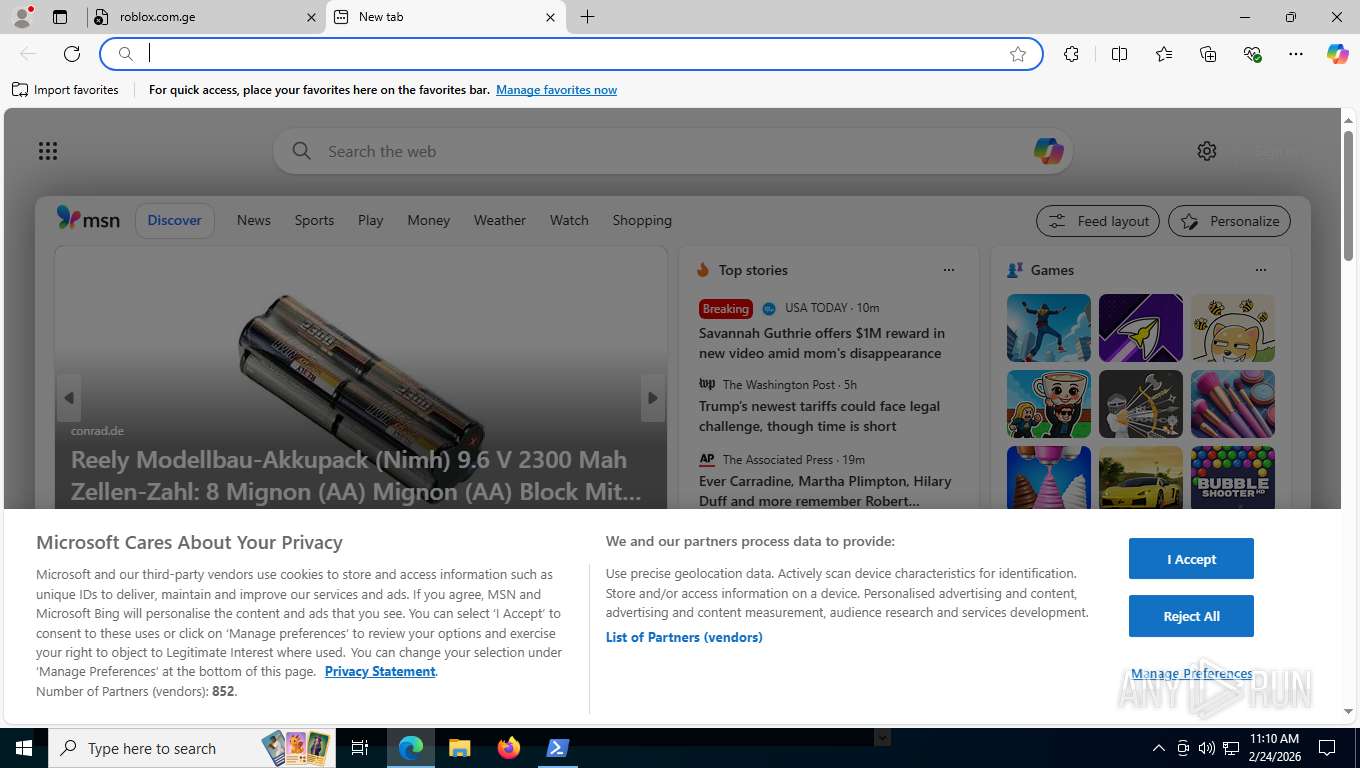Open Task View on the taskbar

coord(361,748)
